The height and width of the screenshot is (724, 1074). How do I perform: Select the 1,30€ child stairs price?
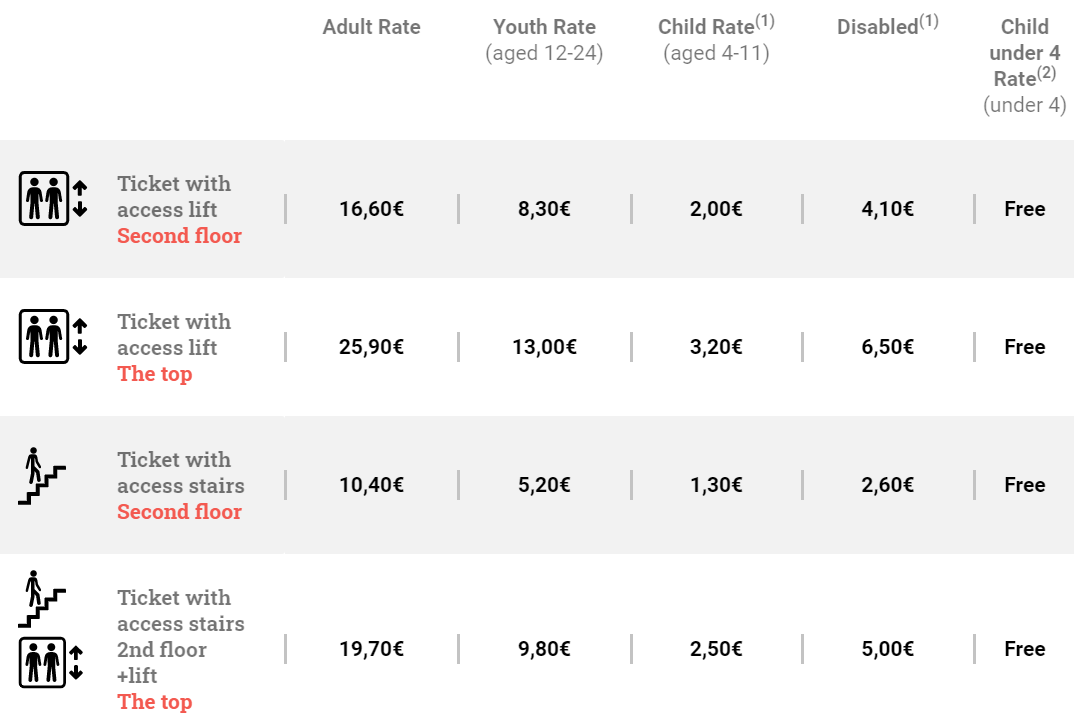[716, 485]
